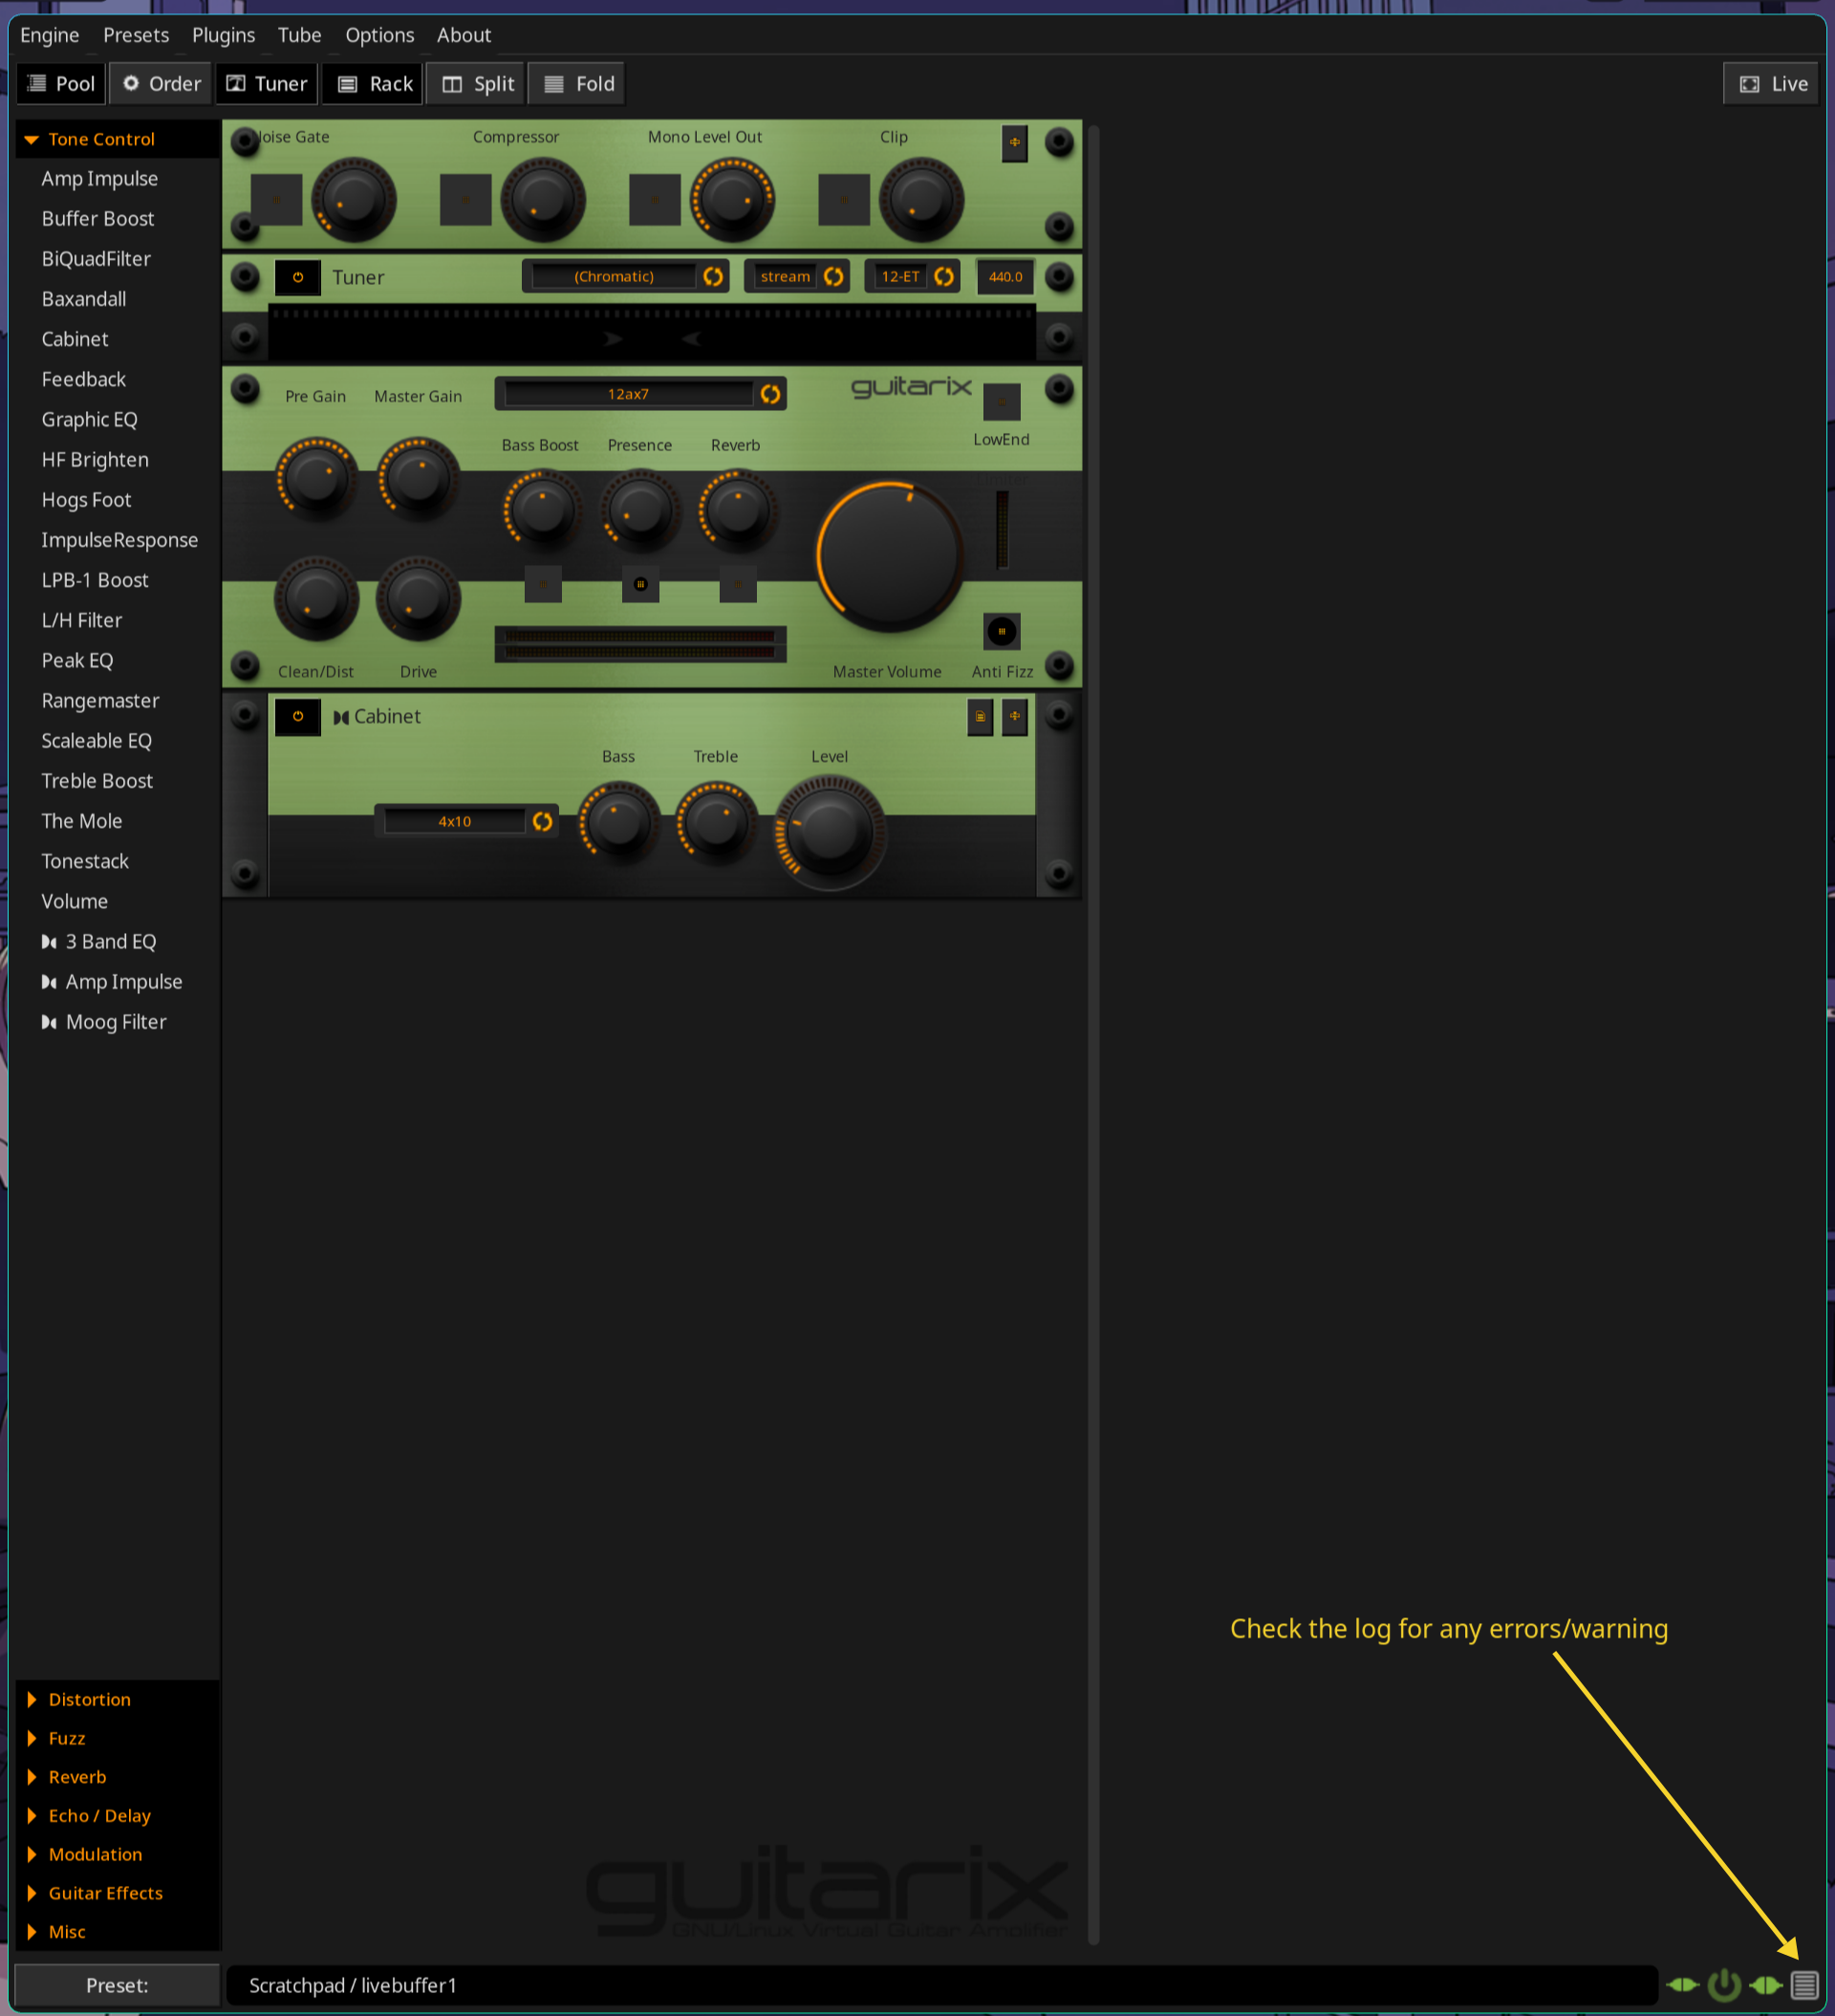Fold the rack units
1835x2016 pixels.
576,83
